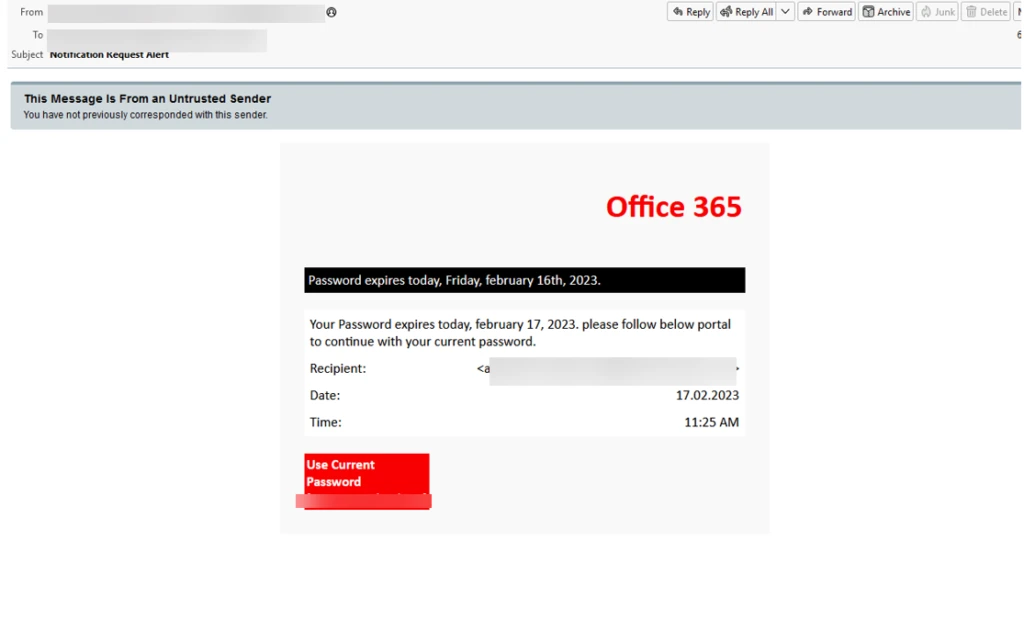Click the 11:25 AM time value
This screenshot has height=631, width=1024.
(x=711, y=422)
